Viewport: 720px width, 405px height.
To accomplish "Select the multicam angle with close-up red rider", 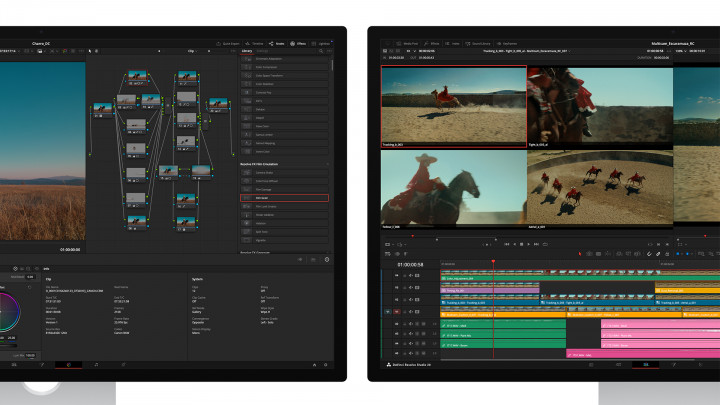I will pyautogui.click(x=600, y=107).
